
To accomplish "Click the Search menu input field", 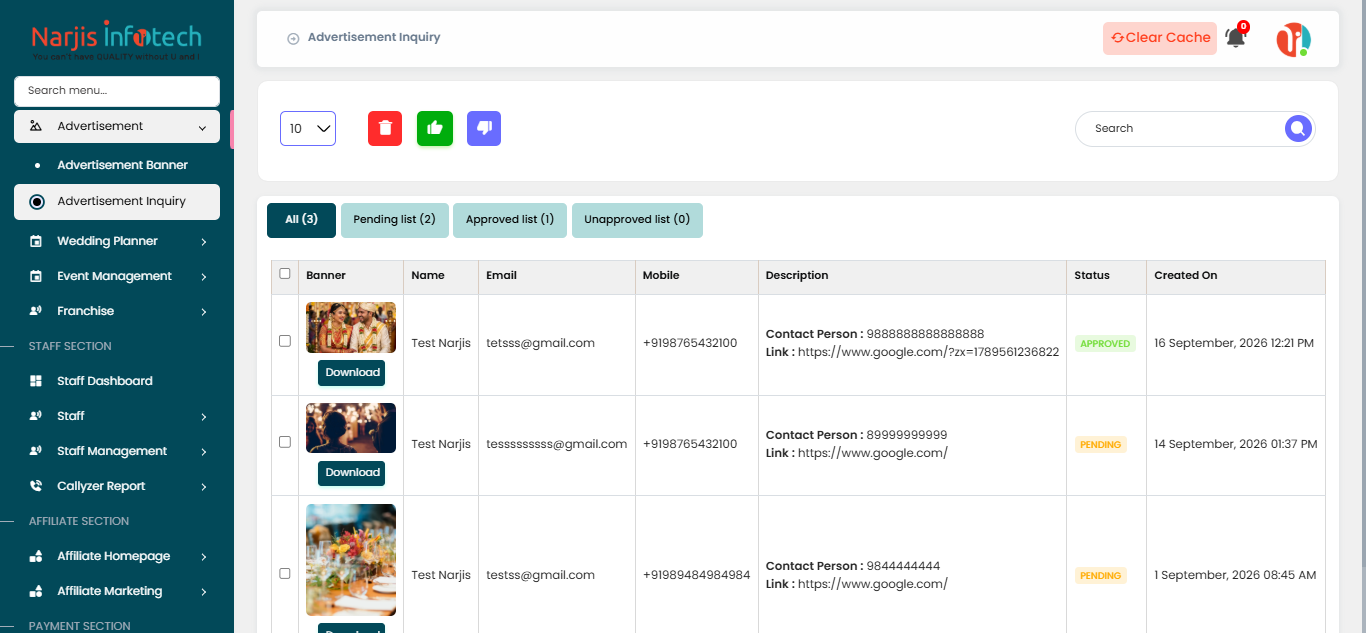I will [117, 91].
